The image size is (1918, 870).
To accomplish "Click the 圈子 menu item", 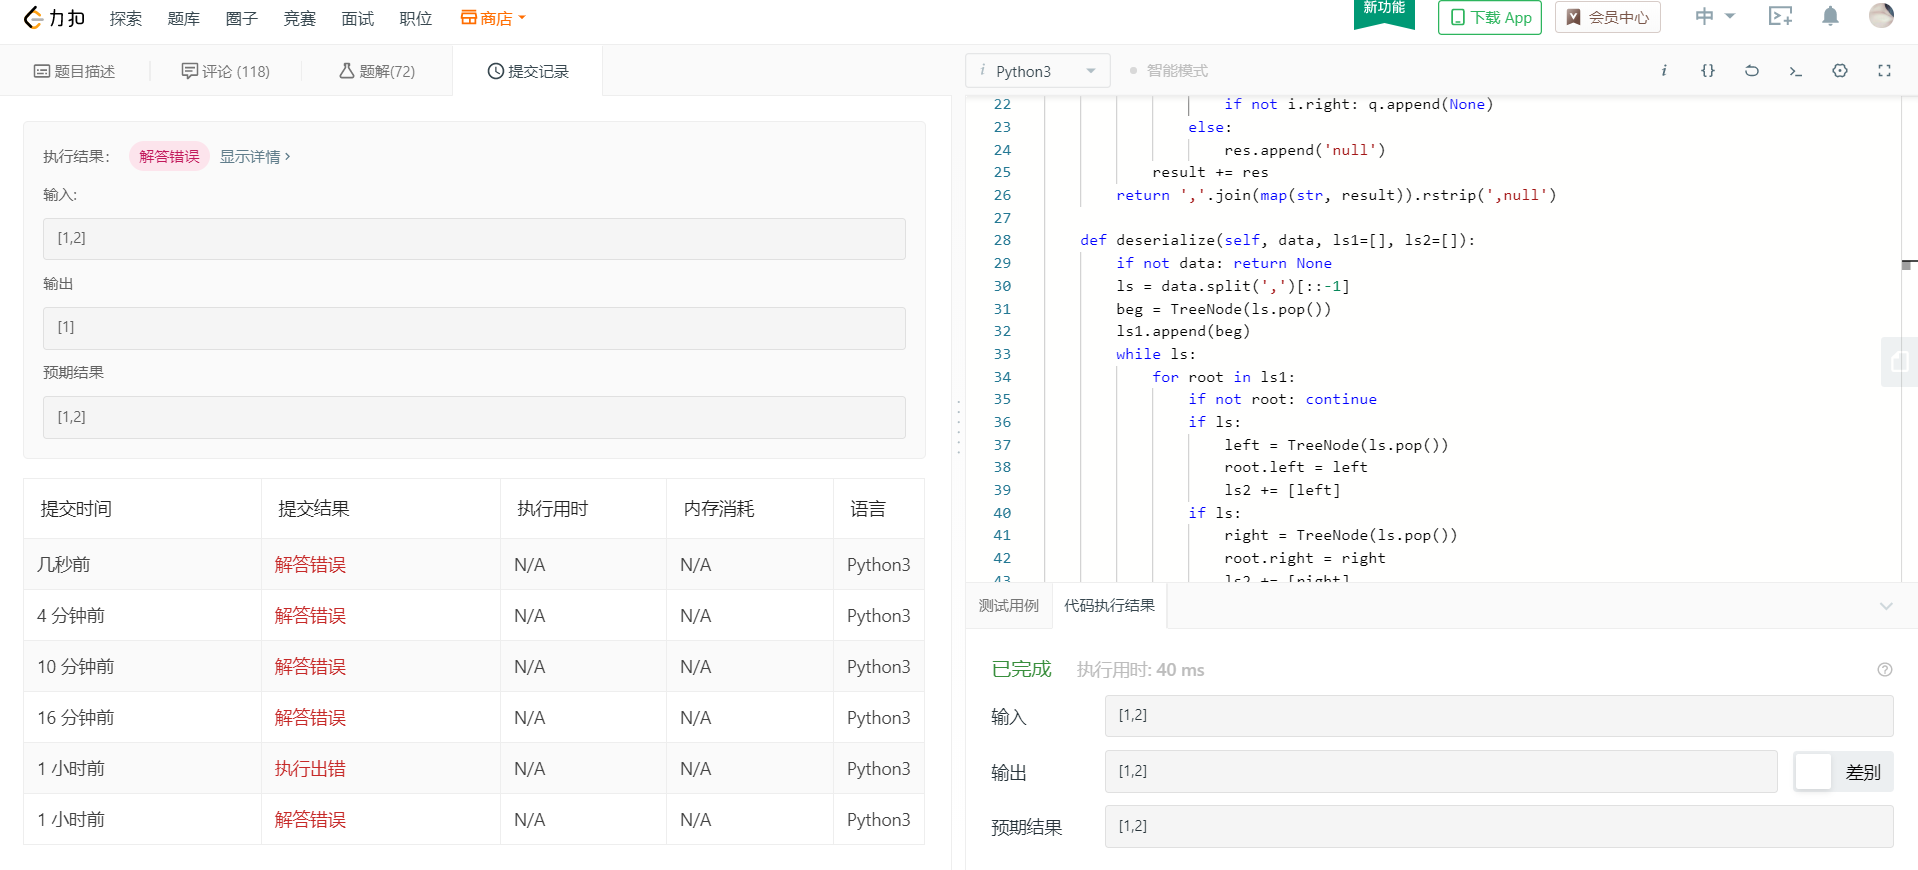I will click(242, 18).
